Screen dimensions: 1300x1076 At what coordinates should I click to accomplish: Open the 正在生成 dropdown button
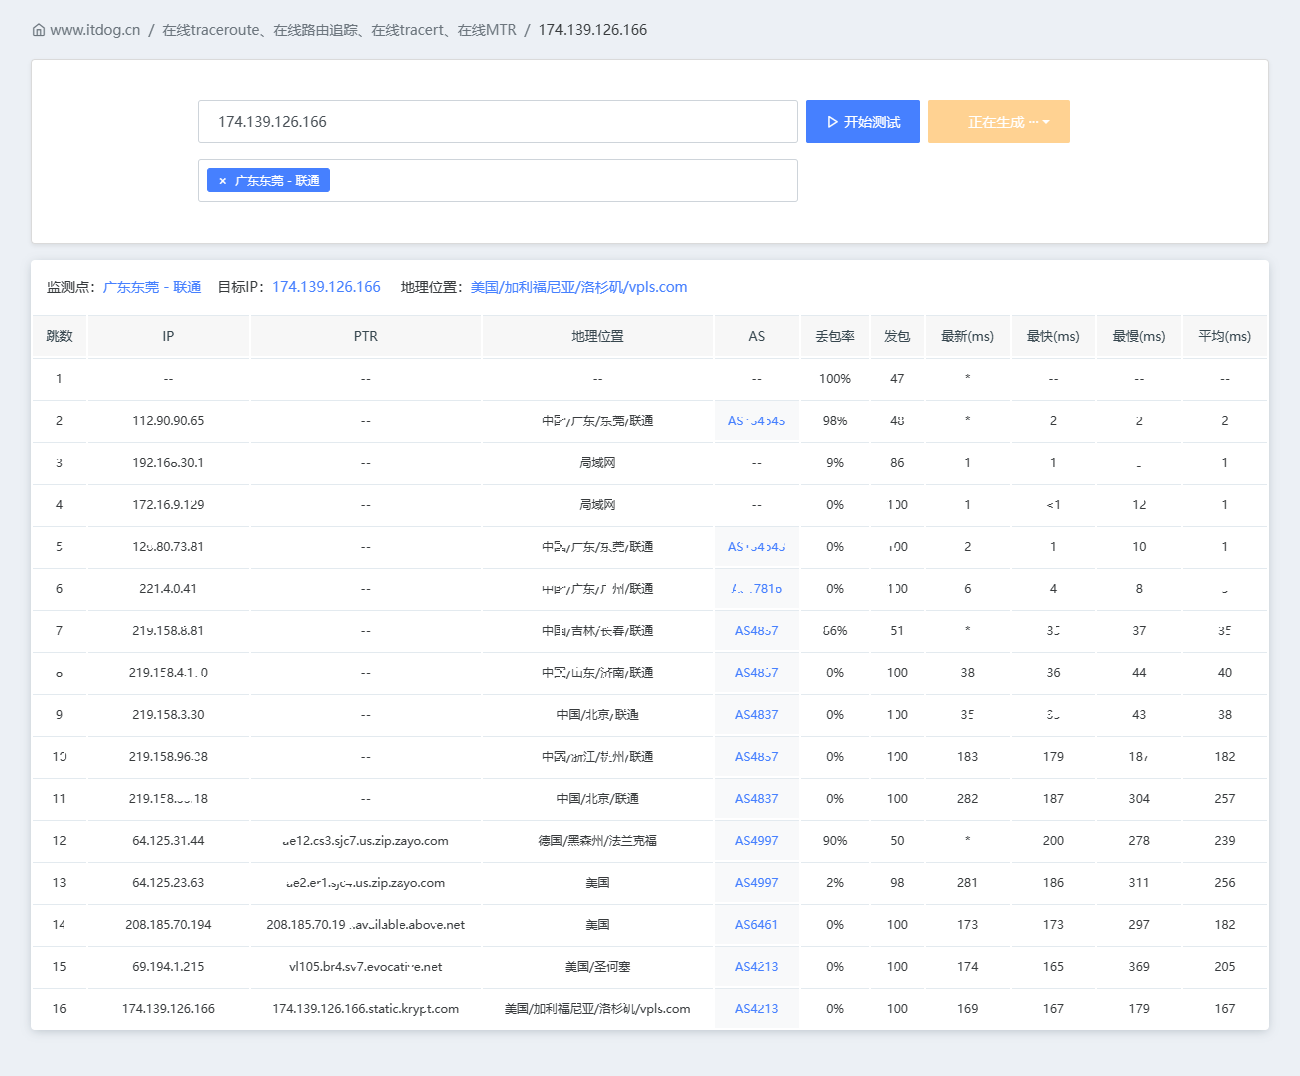999,122
